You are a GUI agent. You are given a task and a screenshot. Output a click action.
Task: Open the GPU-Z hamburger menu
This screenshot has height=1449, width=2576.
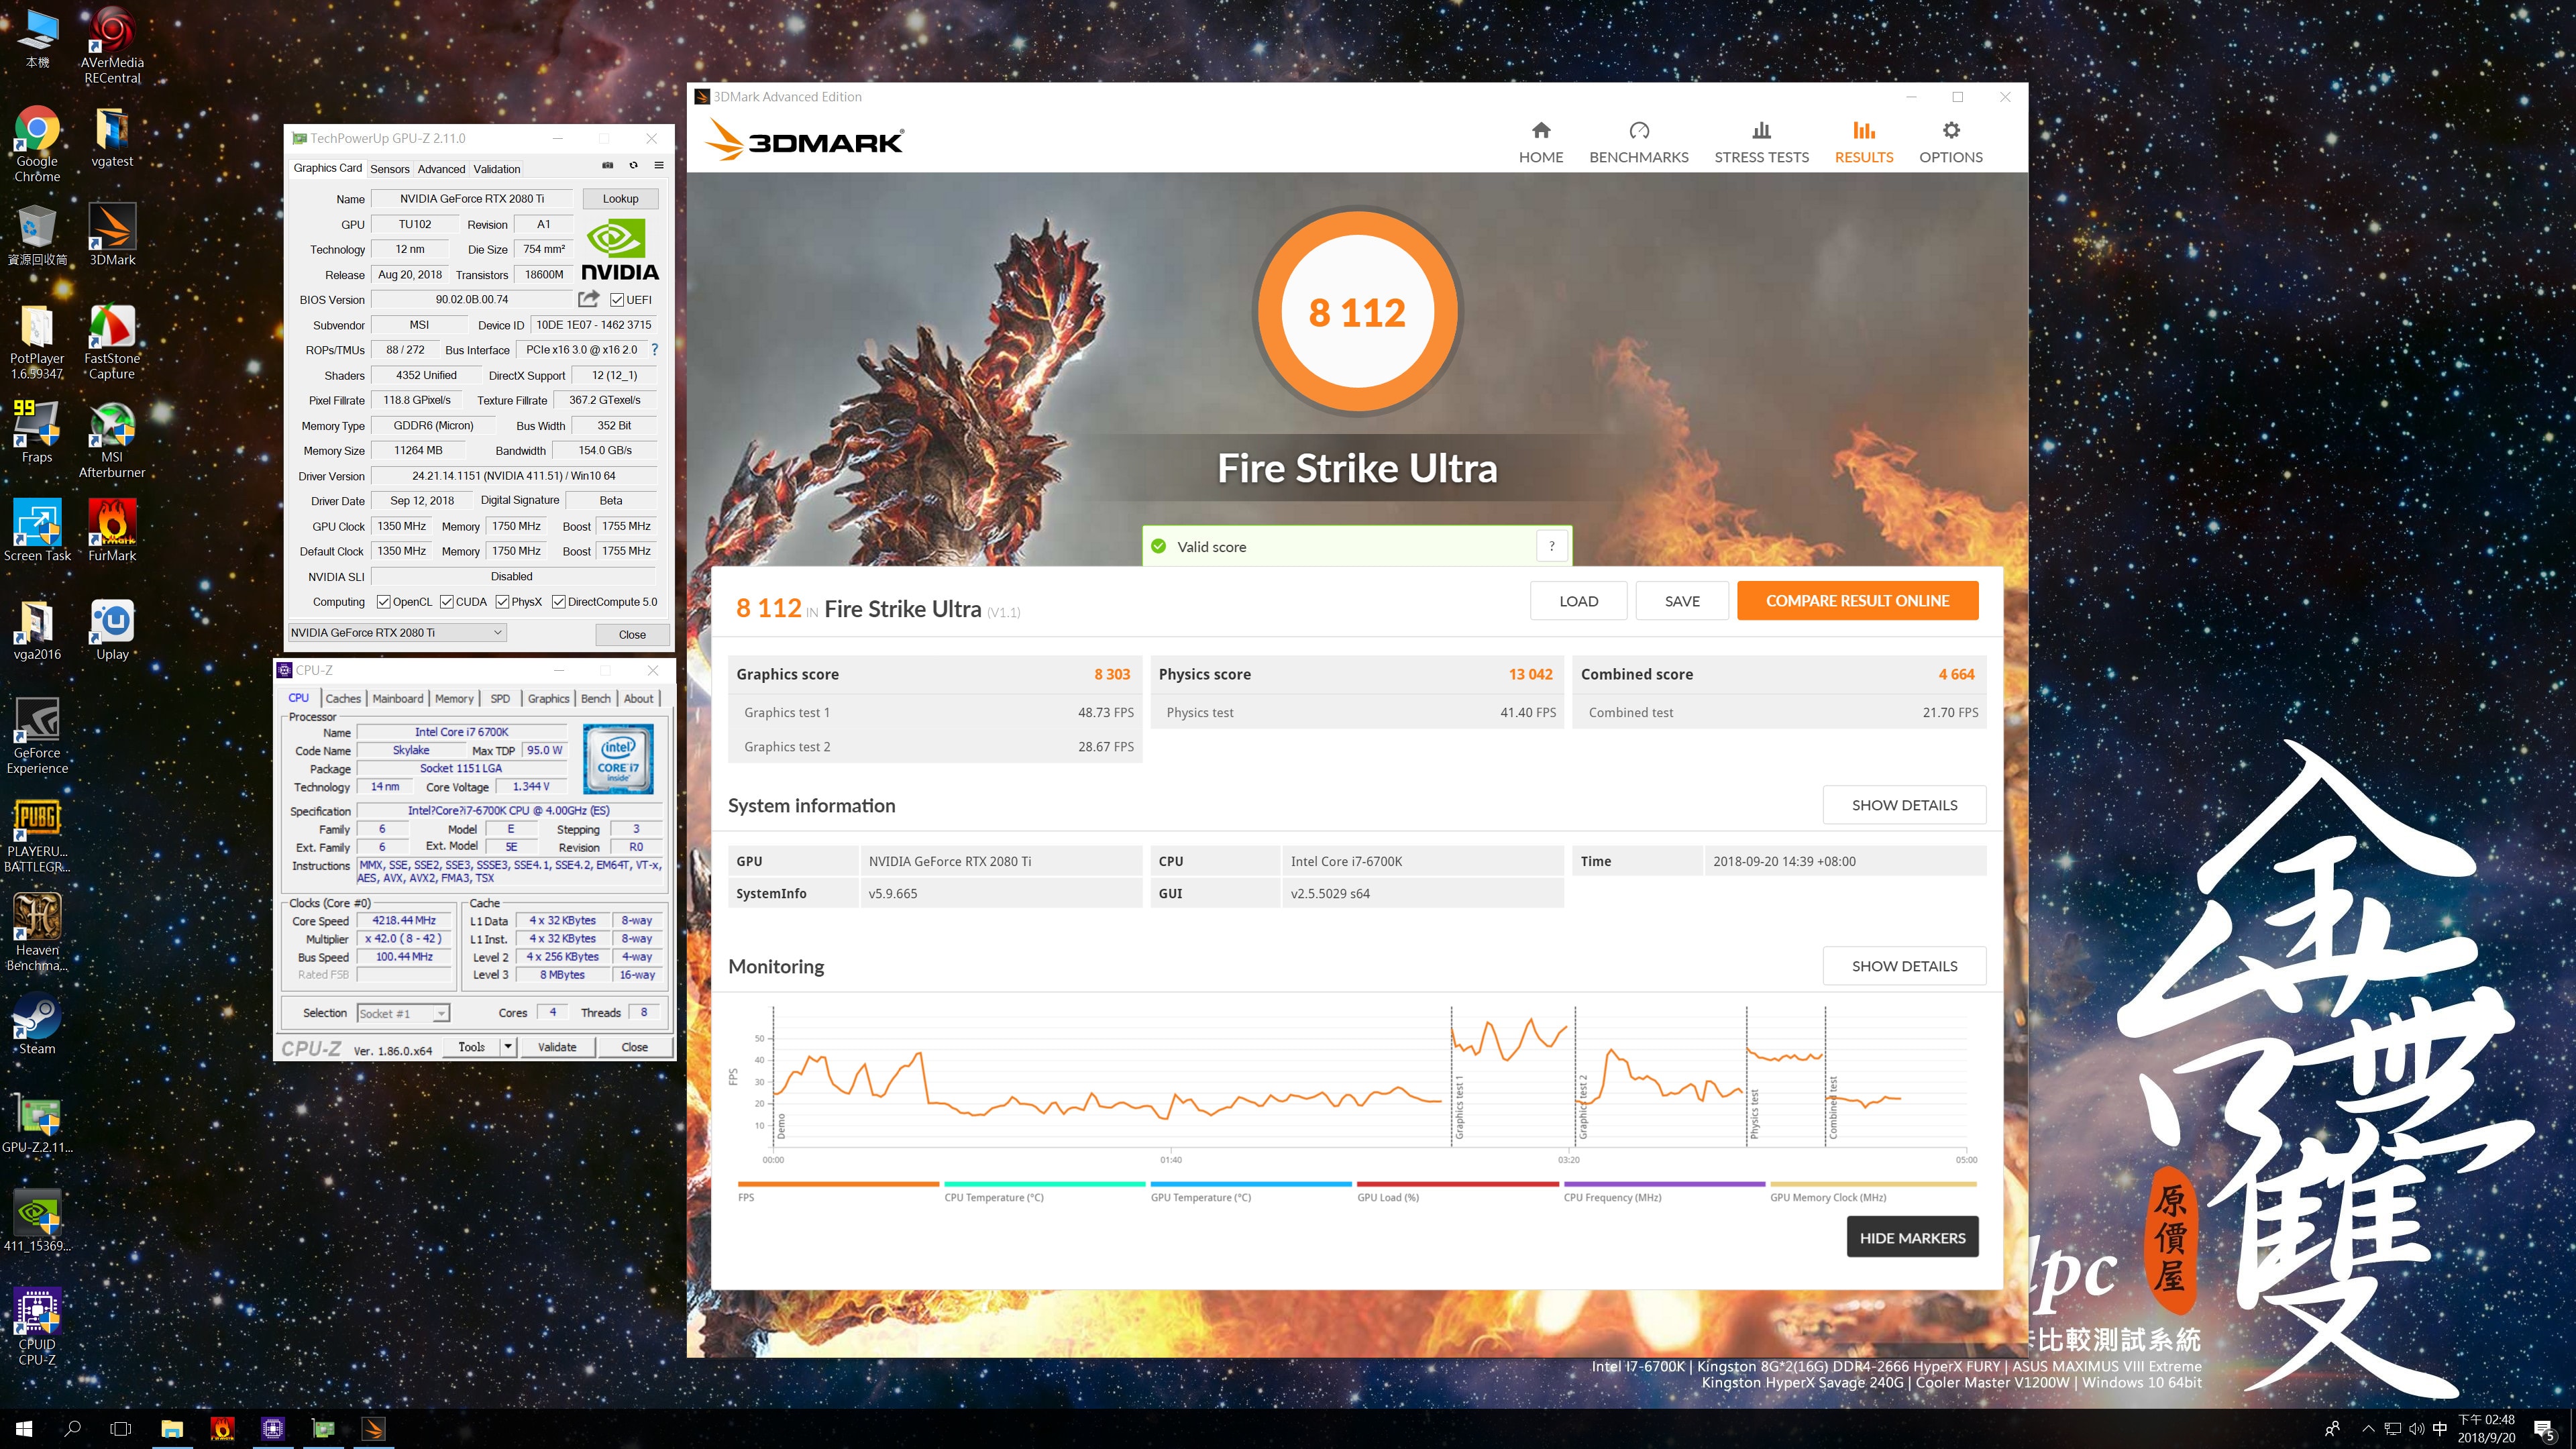click(659, 166)
